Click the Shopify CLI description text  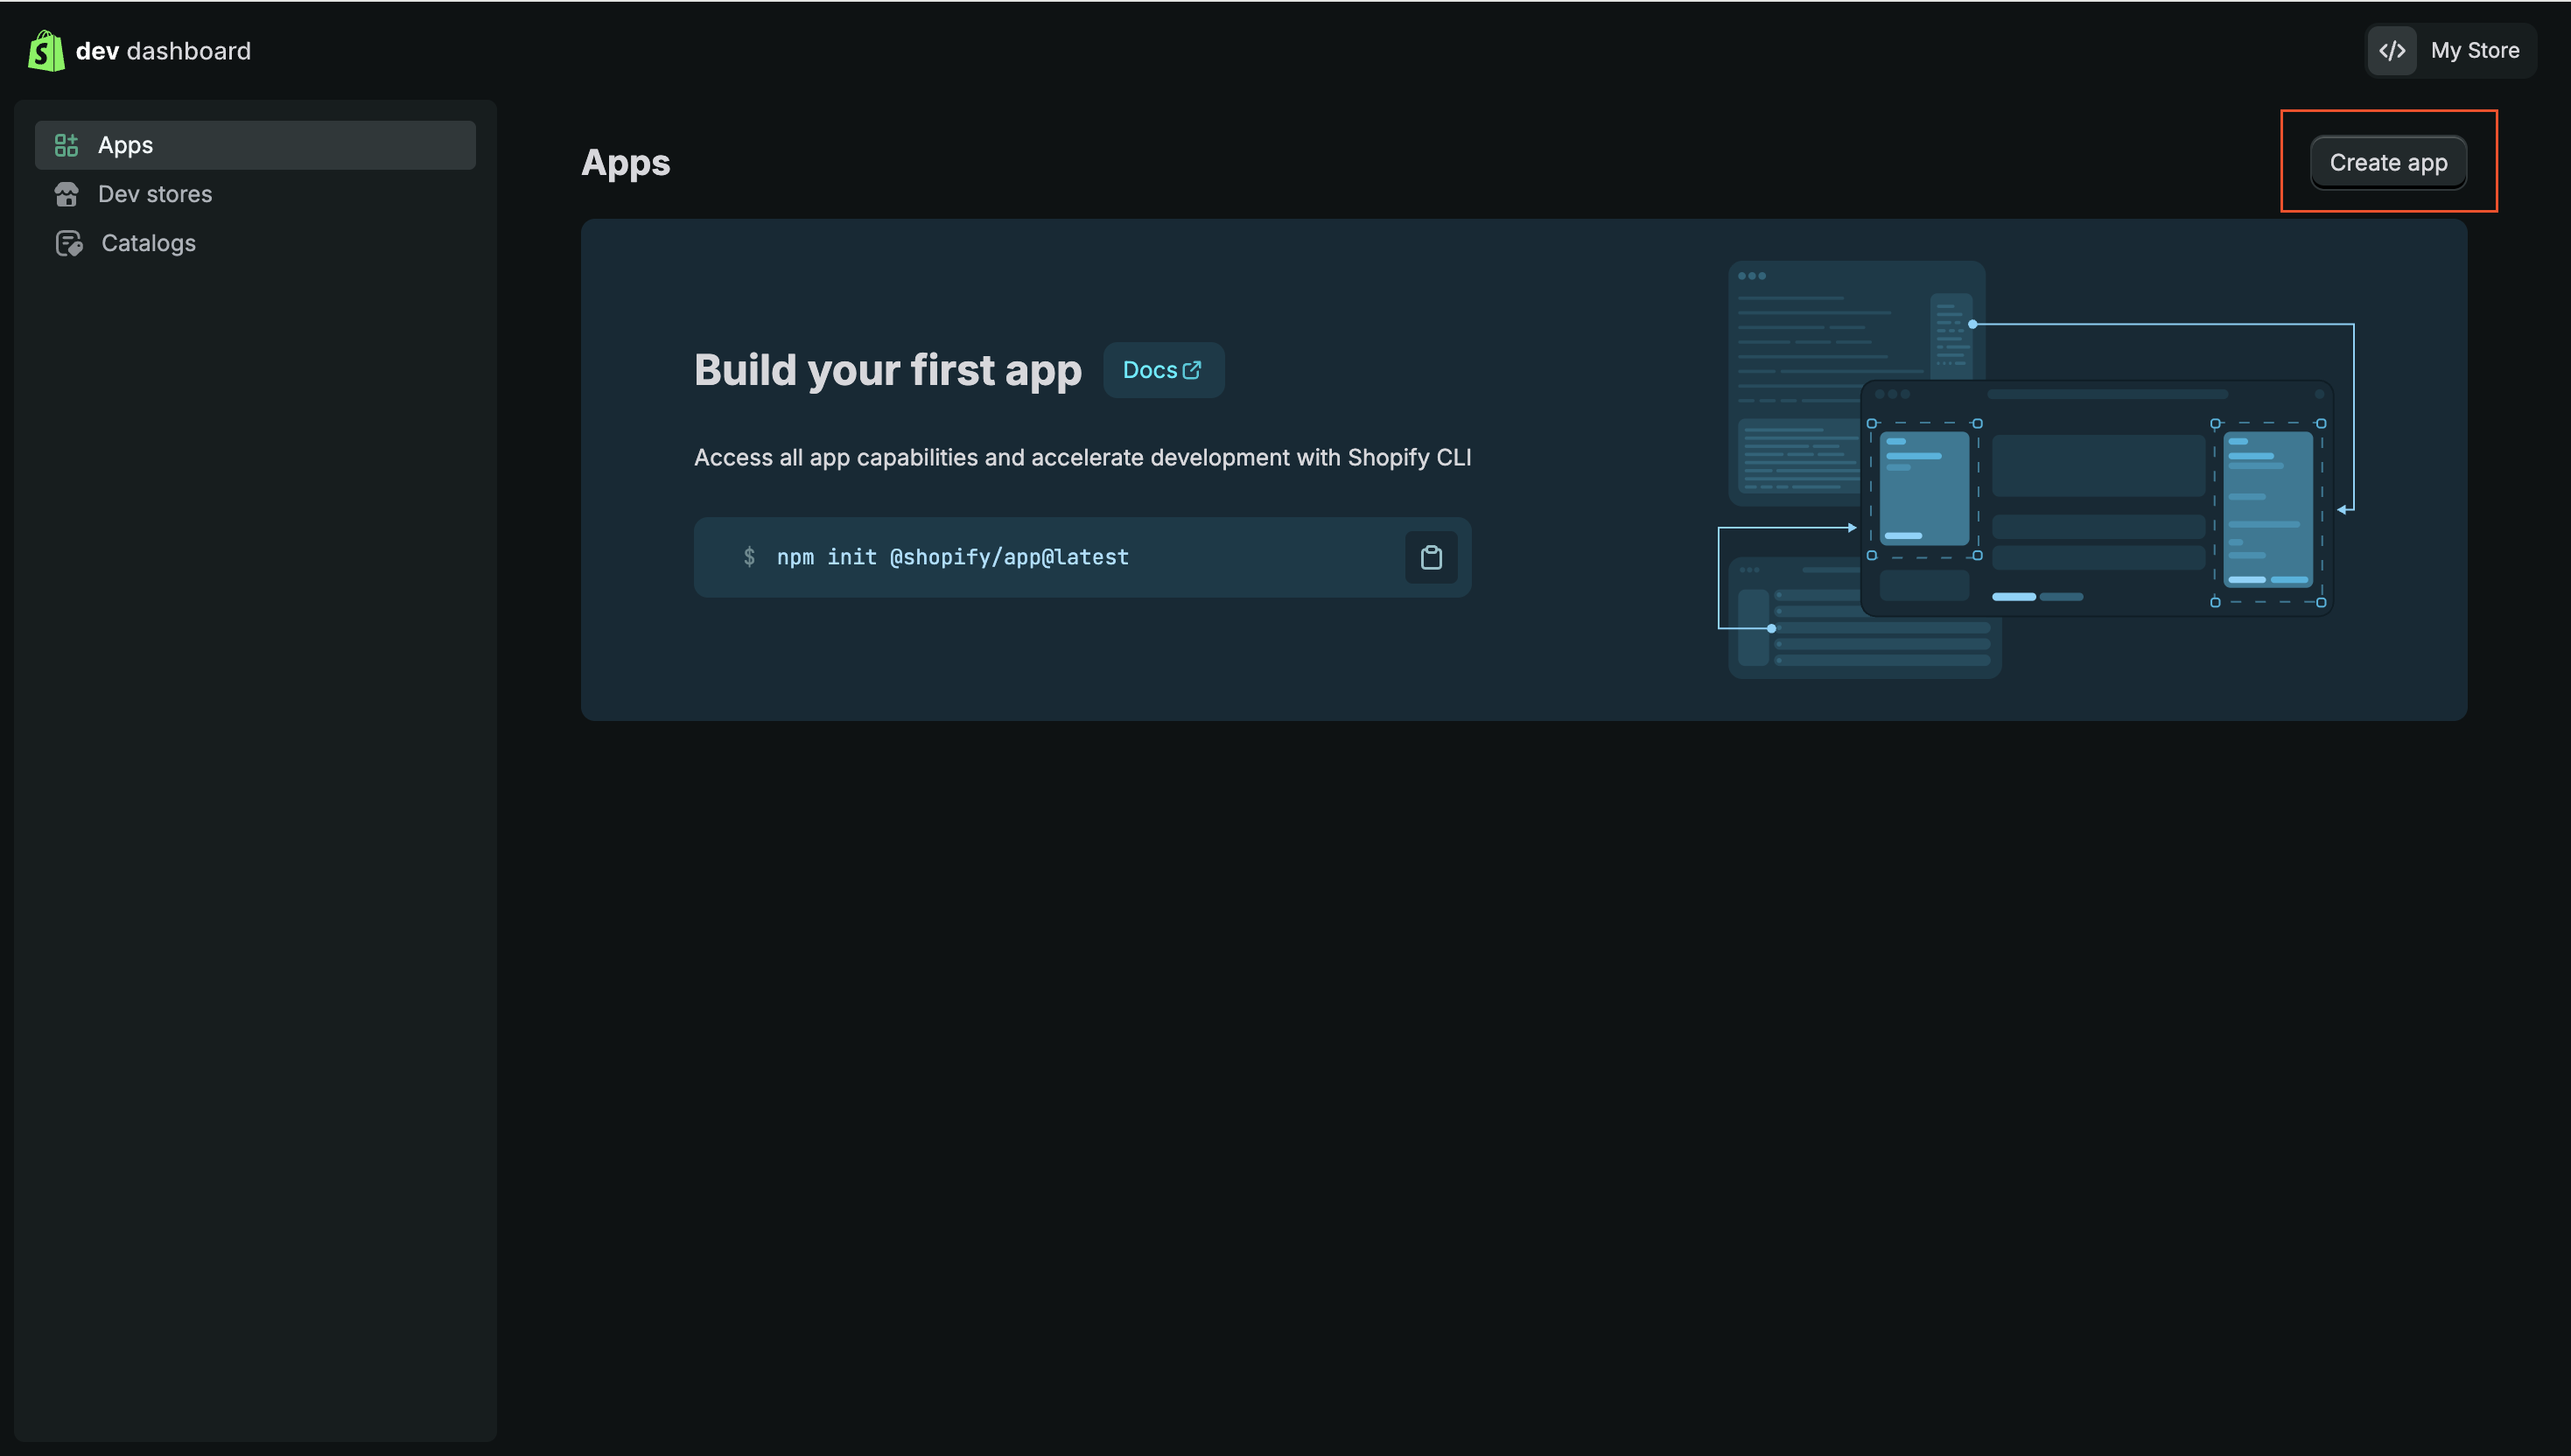click(1082, 457)
